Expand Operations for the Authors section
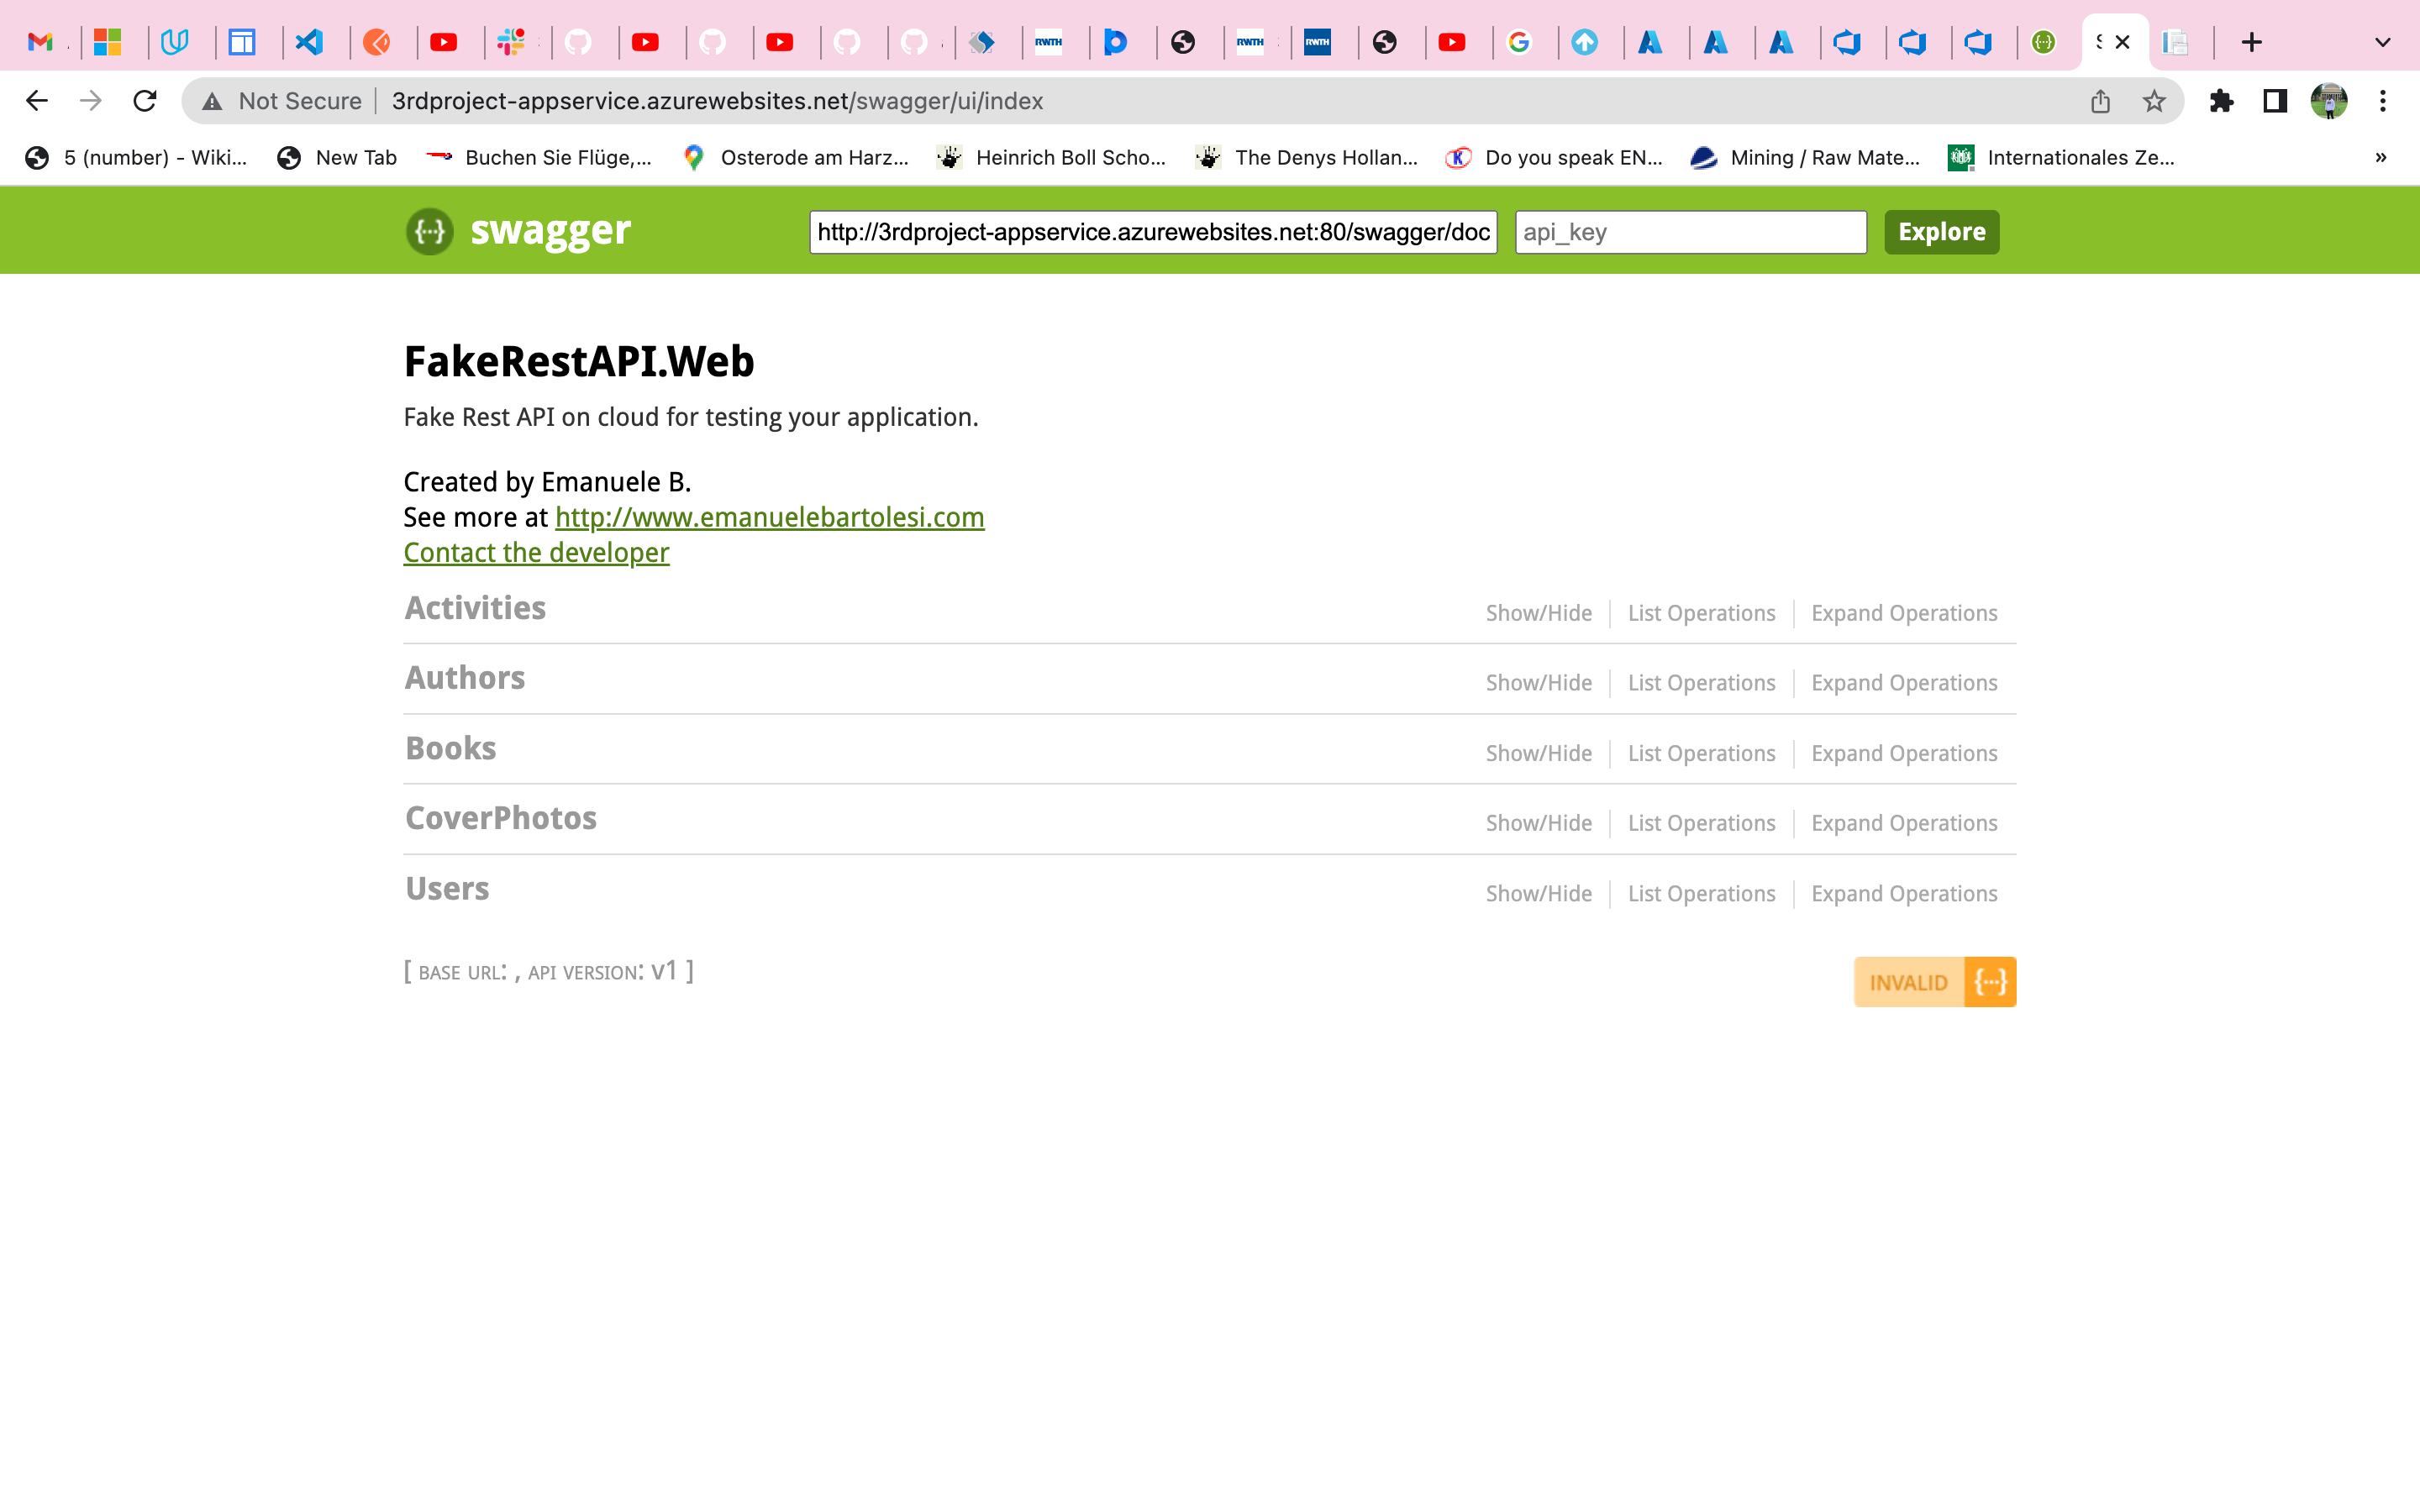The width and height of the screenshot is (2420, 1512). (x=1903, y=682)
